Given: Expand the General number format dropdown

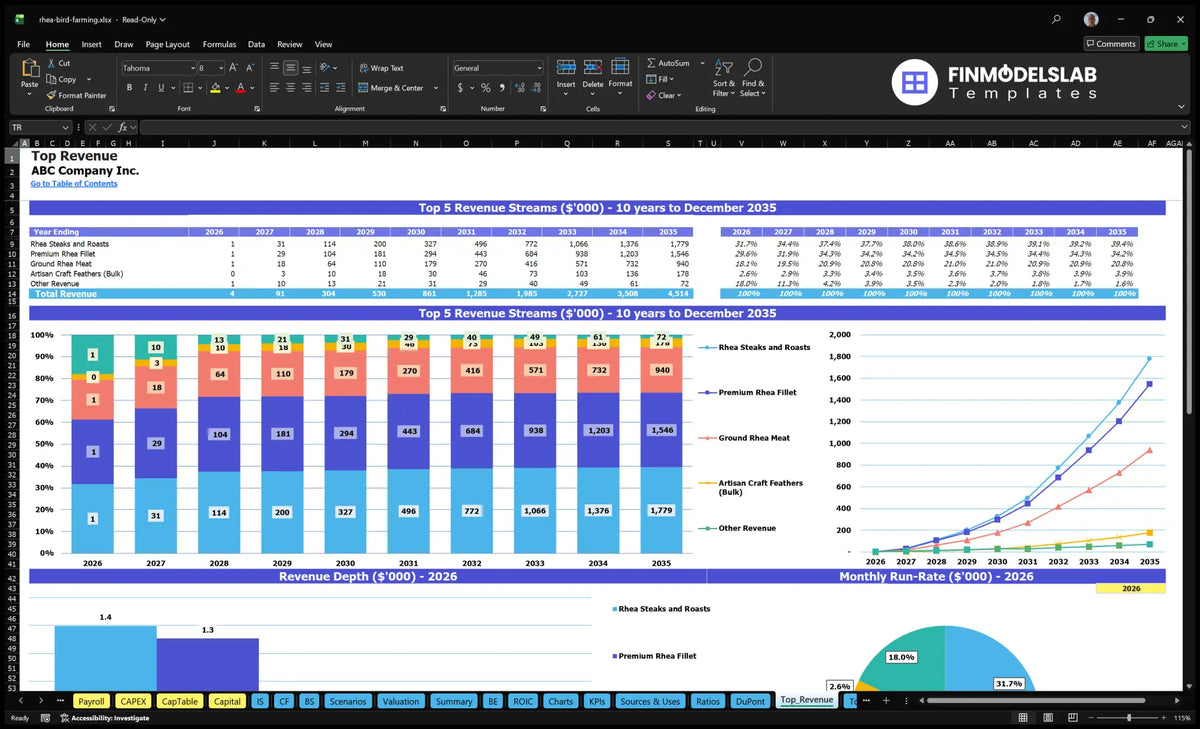Looking at the screenshot, I should pos(538,68).
